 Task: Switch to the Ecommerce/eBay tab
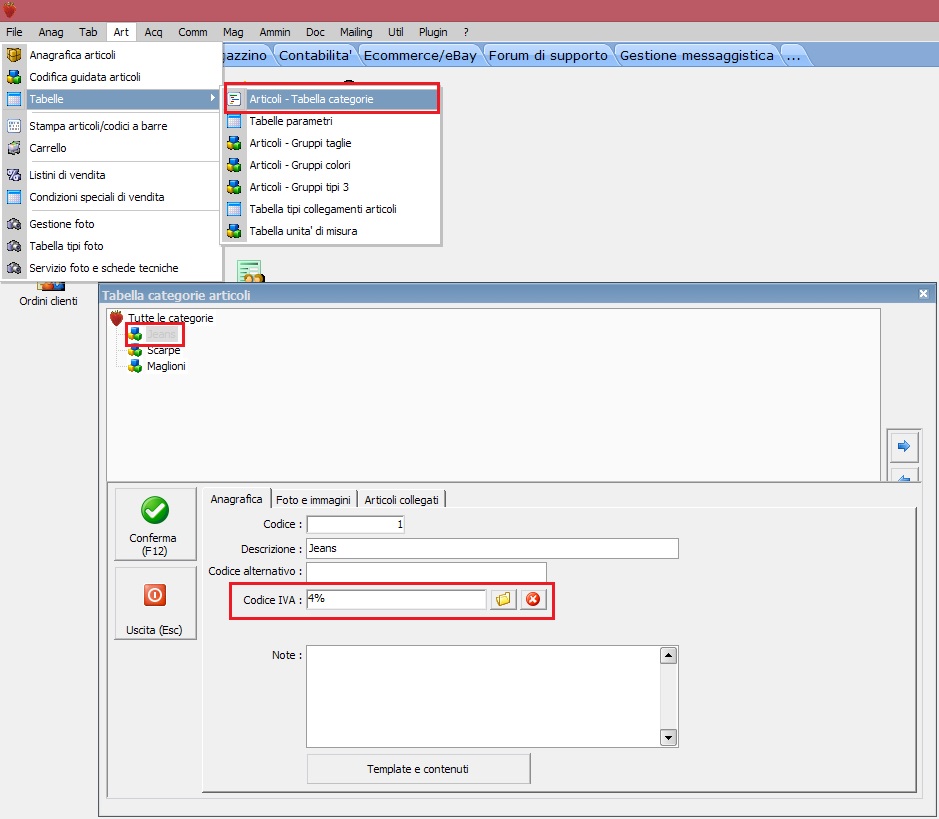pos(420,56)
